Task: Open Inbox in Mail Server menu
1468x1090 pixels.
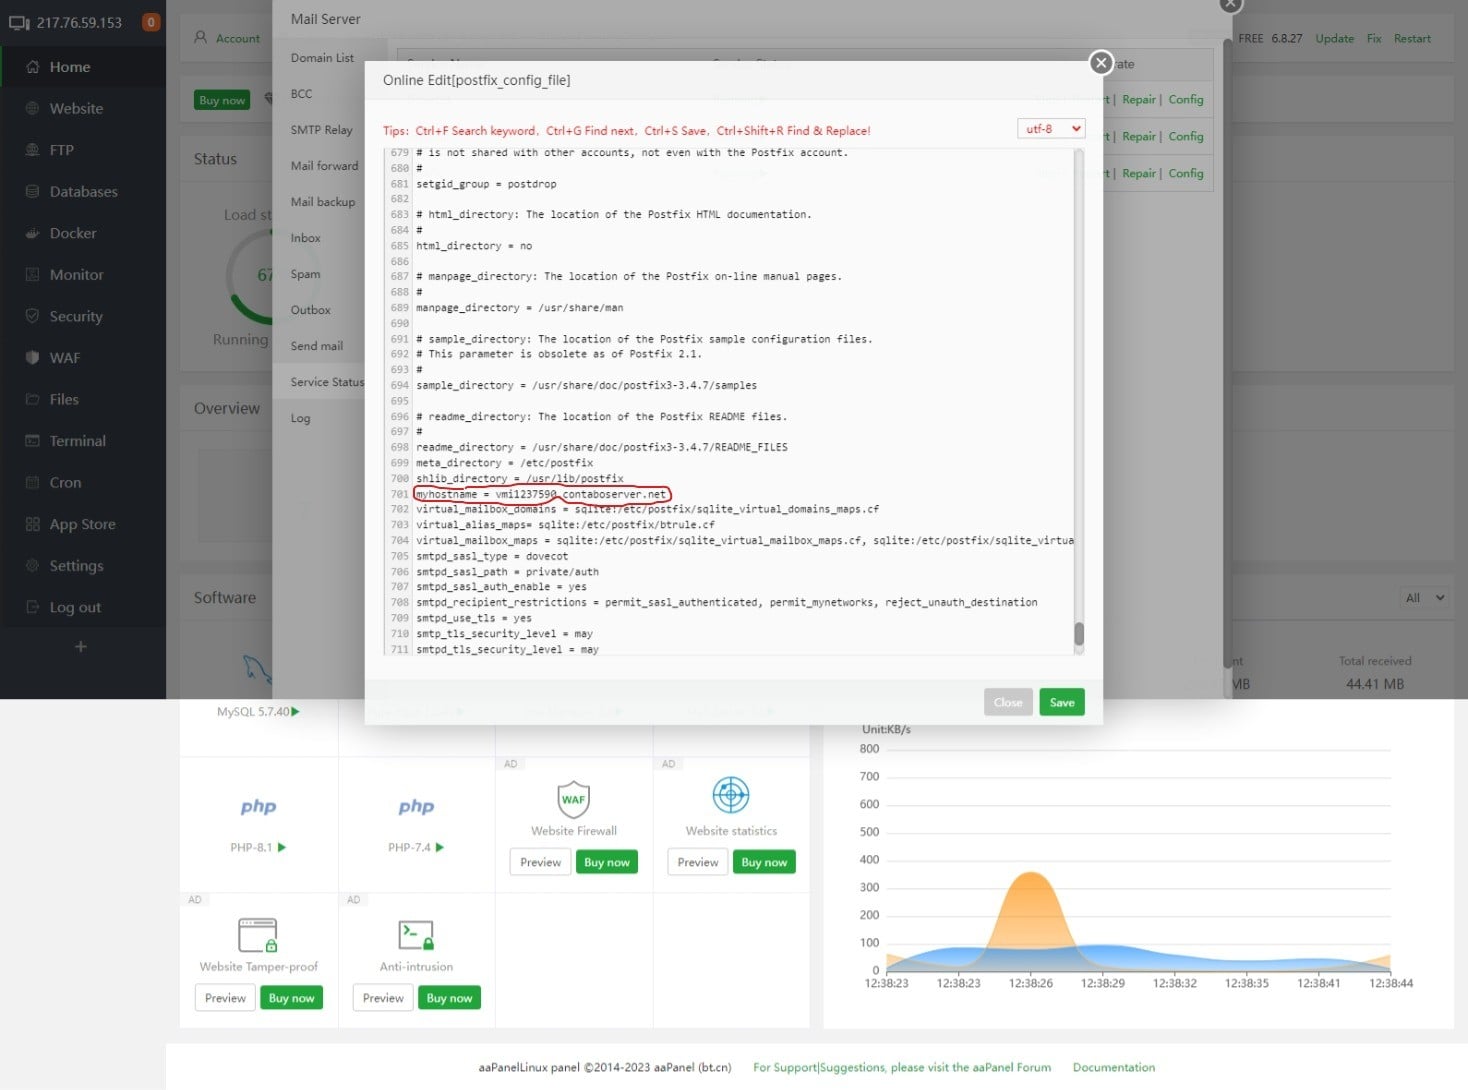Action: point(306,238)
